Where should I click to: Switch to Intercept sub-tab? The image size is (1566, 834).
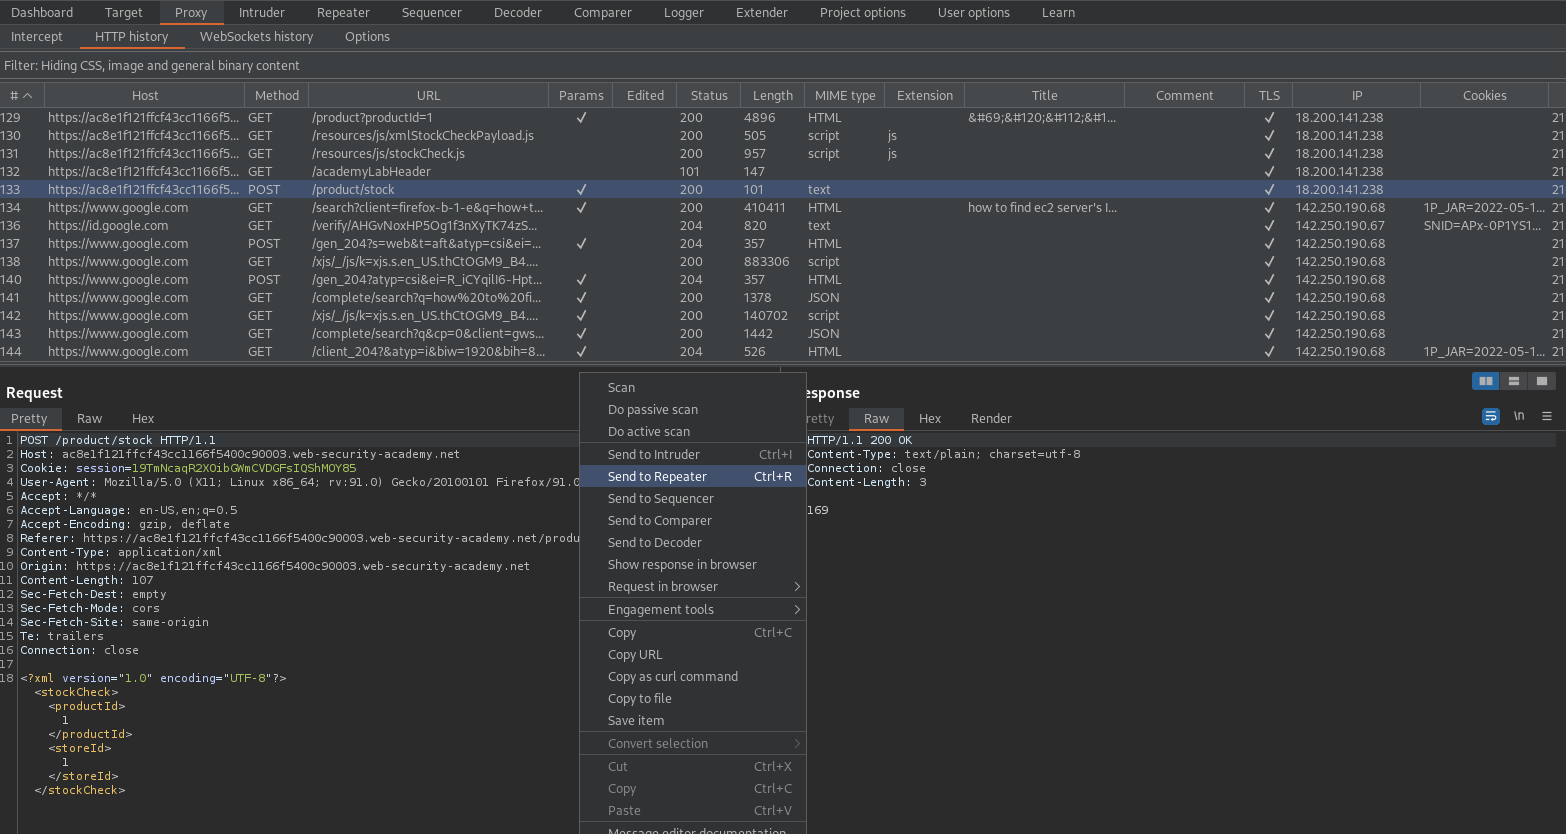(x=37, y=36)
